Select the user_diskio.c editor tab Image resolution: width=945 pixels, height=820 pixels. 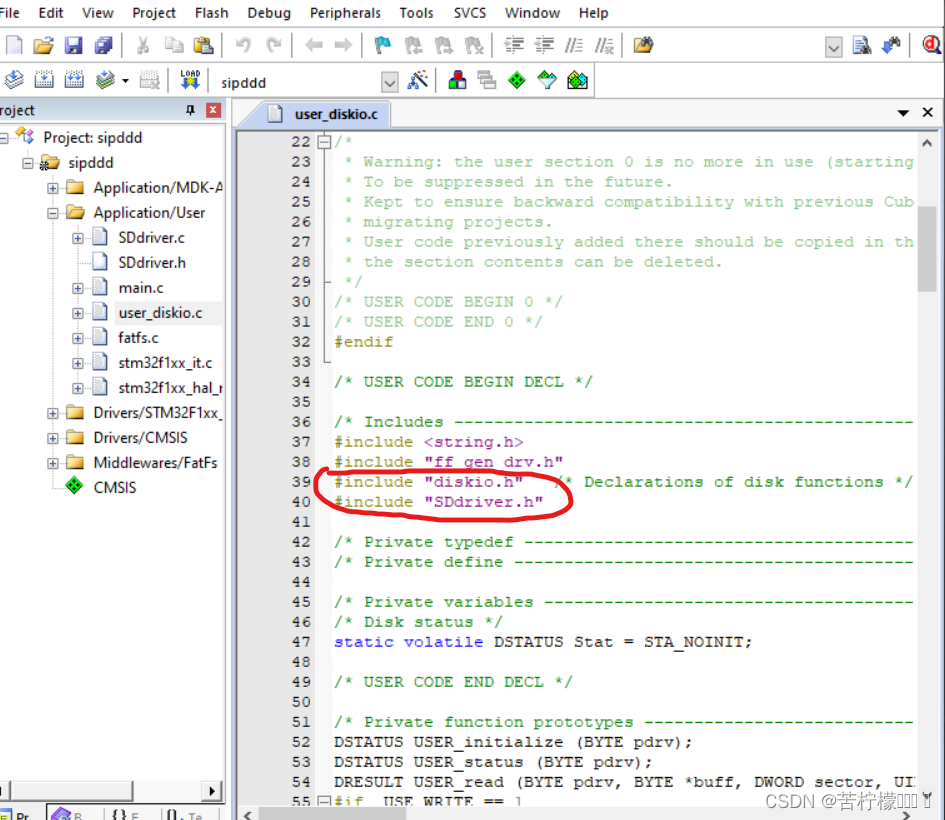324,114
